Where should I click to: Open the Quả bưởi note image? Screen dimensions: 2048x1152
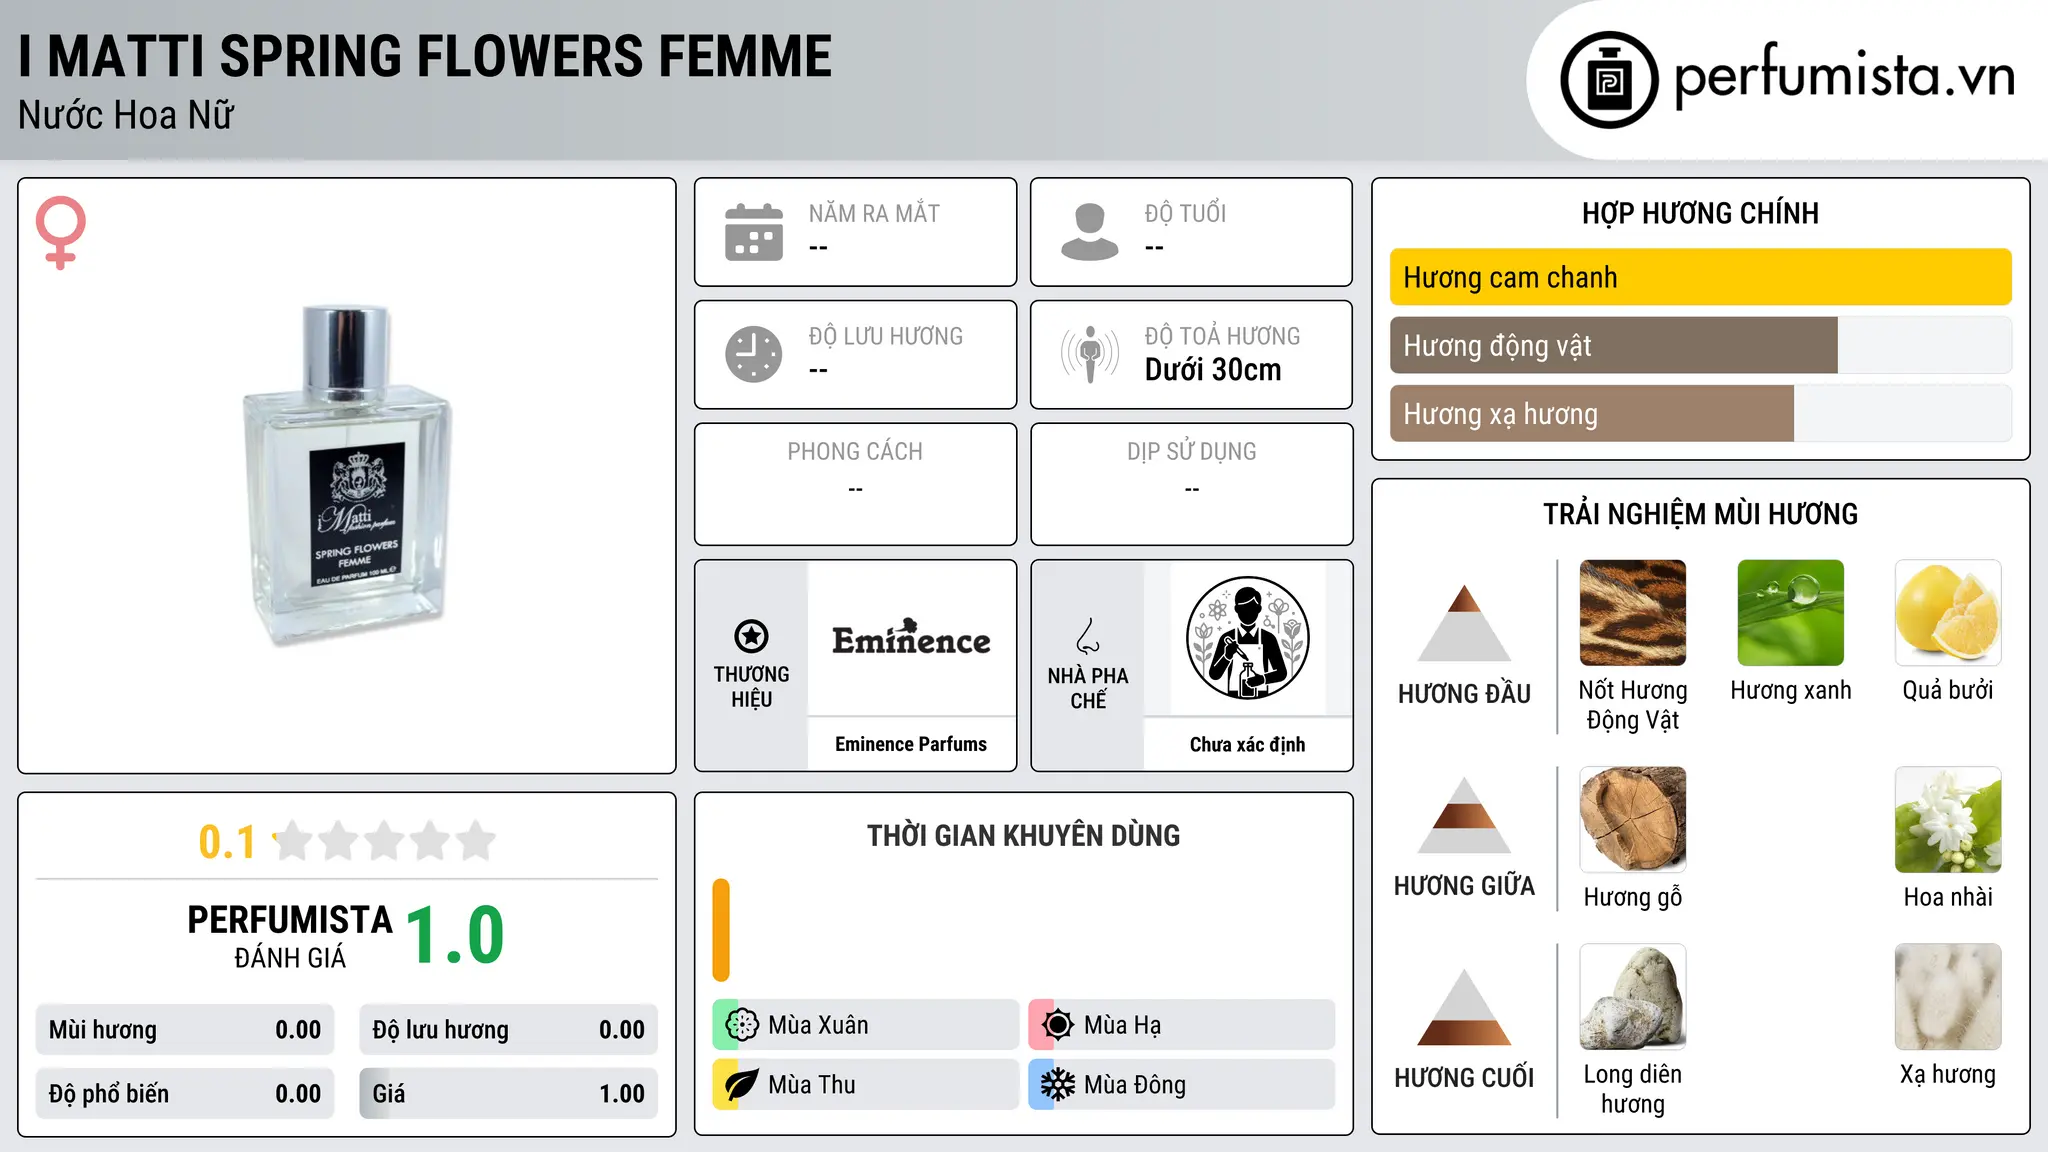coord(1948,613)
